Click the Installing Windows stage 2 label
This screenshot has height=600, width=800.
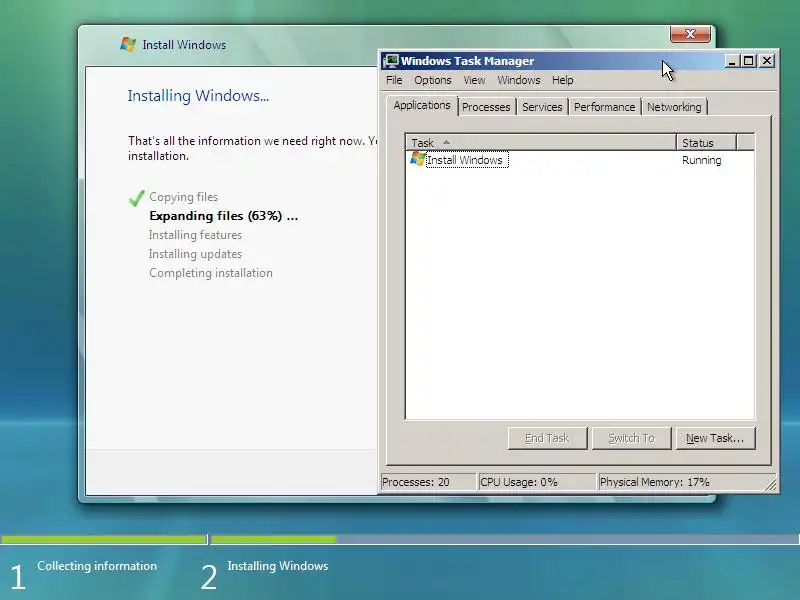tap(278, 566)
